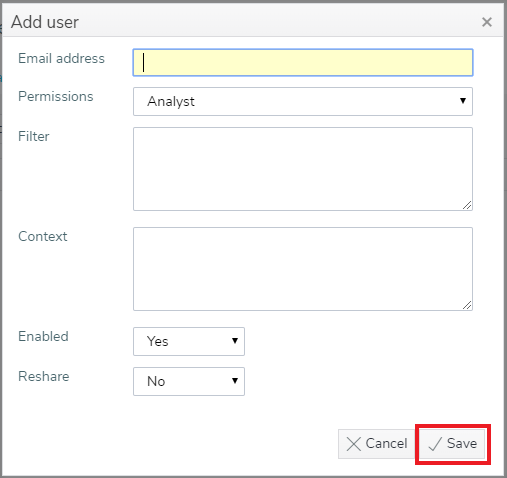Grab the Context textarea resize handle

click(x=467, y=305)
